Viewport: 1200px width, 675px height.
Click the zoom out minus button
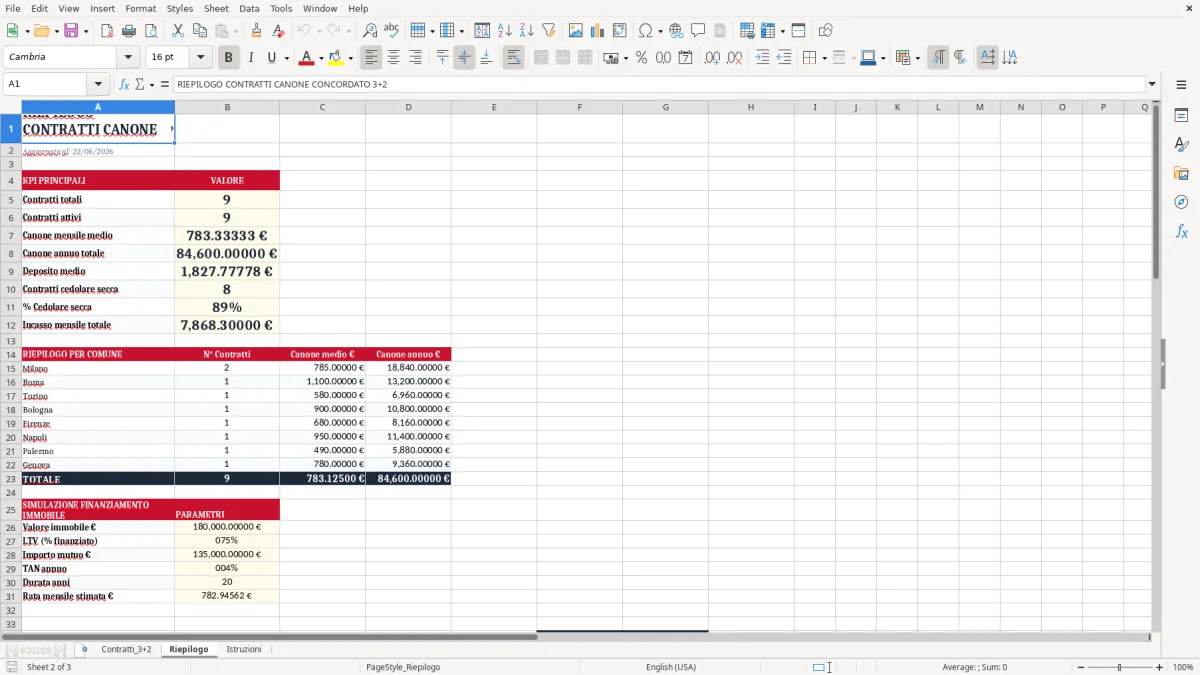1080,667
